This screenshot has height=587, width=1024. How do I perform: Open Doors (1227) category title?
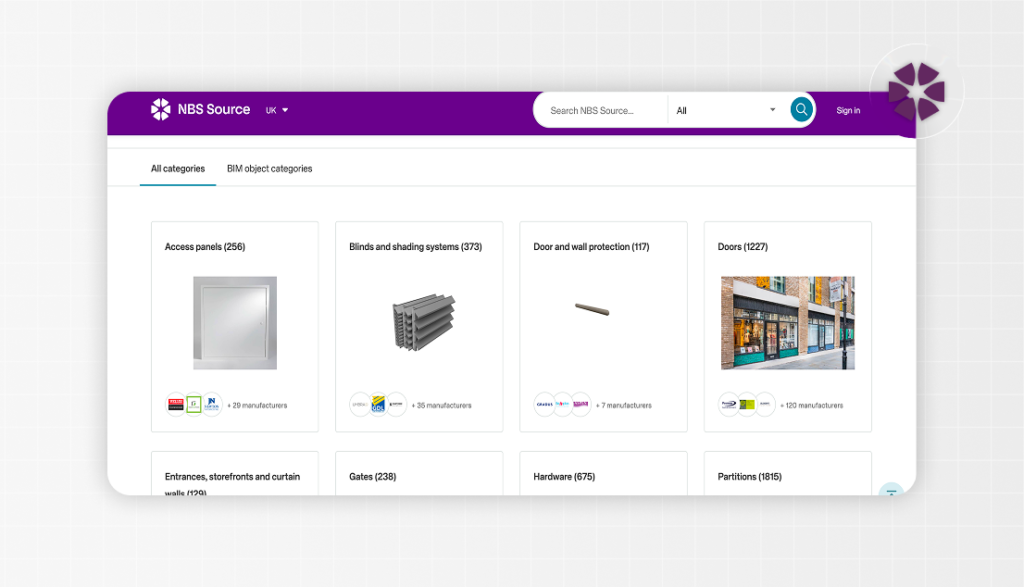(743, 247)
